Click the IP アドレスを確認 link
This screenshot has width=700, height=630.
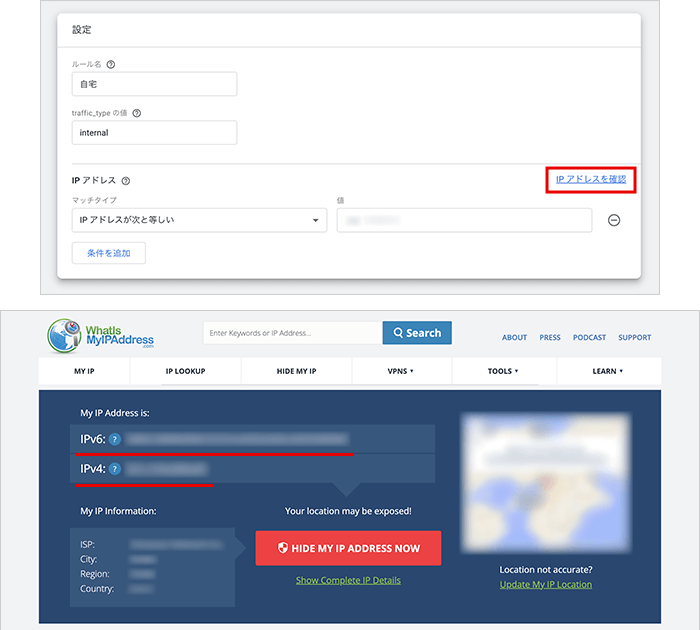coord(591,179)
